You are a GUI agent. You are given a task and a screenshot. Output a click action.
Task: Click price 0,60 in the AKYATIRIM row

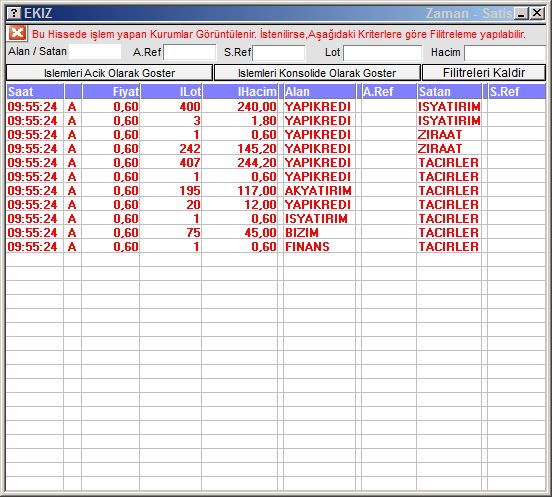tap(126, 191)
